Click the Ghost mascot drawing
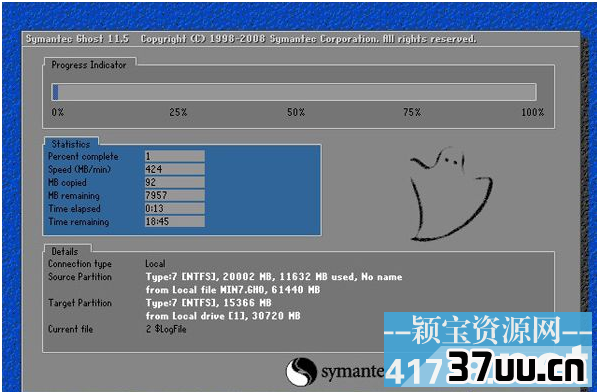The height and width of the screenshot is (392, 597). click(x=451, y=194)
